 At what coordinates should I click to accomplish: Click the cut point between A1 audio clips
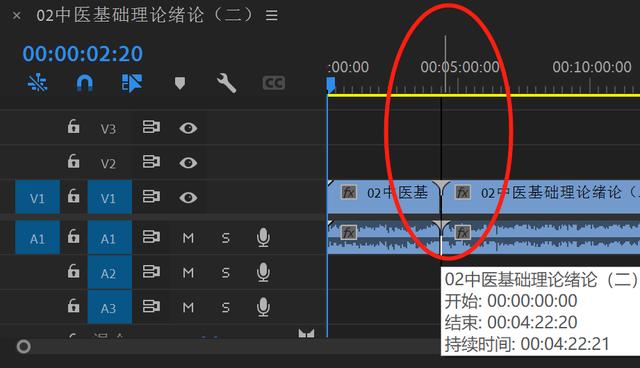441,237
